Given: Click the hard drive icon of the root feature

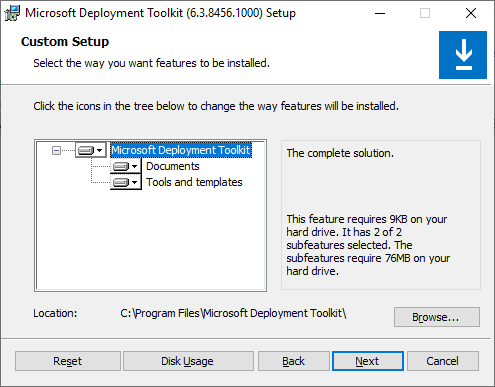Looking at the screenshot, I should pyautogui.click(x=86, y=150).
